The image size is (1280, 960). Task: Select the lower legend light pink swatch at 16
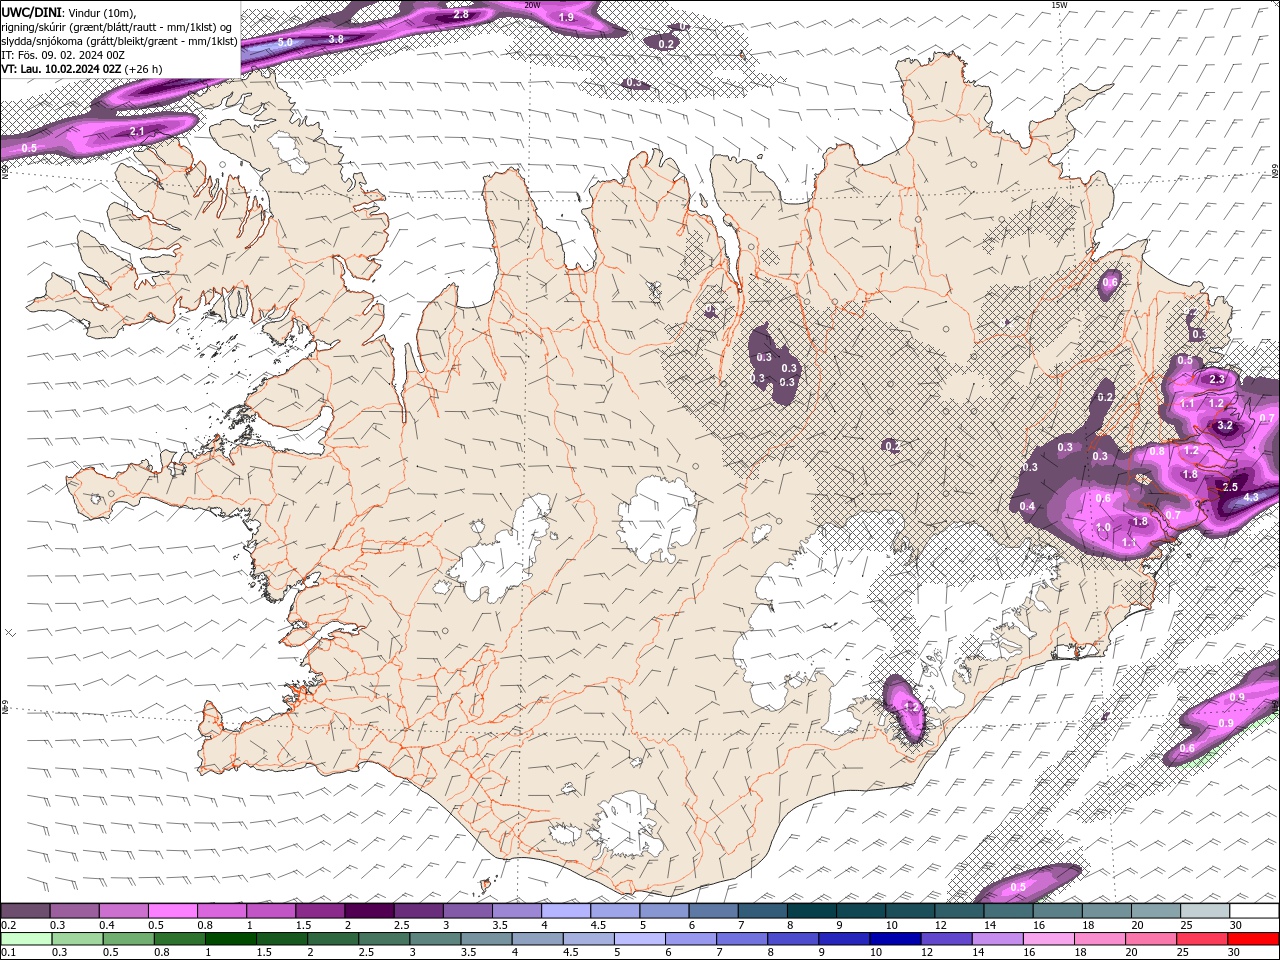[1048, 939]
